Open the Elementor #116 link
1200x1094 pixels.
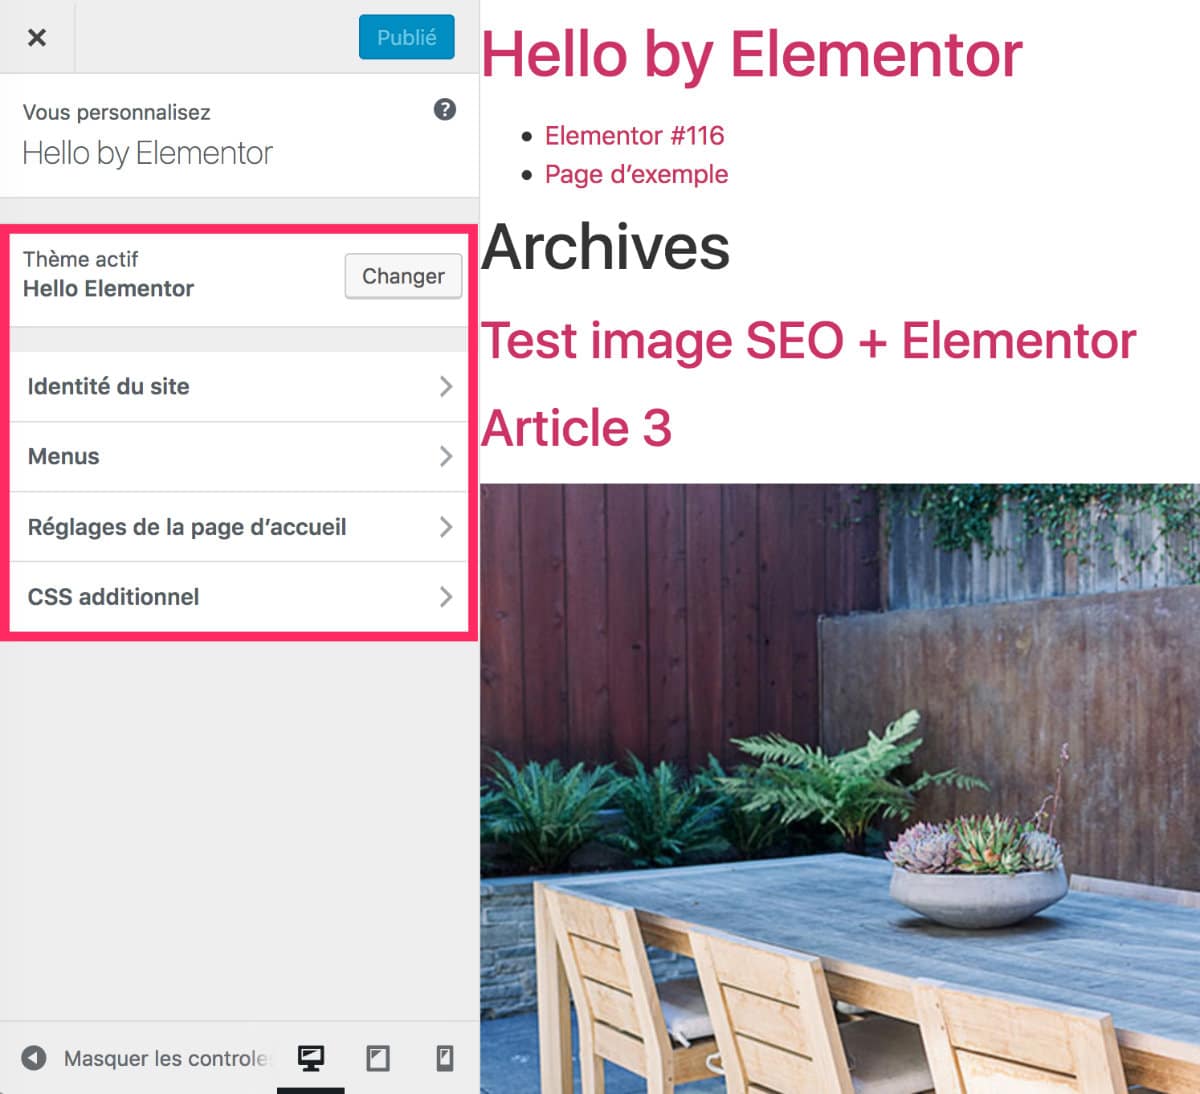(x=634, y=136)
